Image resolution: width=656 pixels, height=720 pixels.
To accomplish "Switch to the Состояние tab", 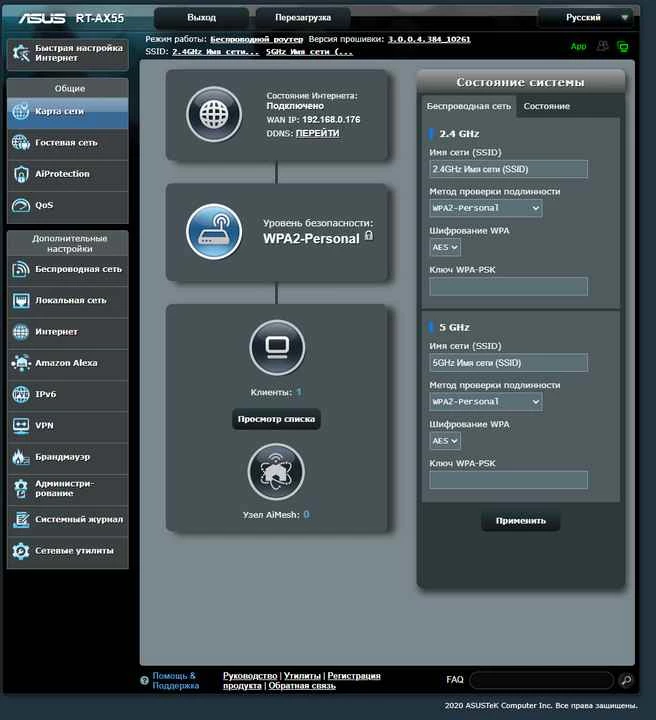I will click(x=547, y=107).
